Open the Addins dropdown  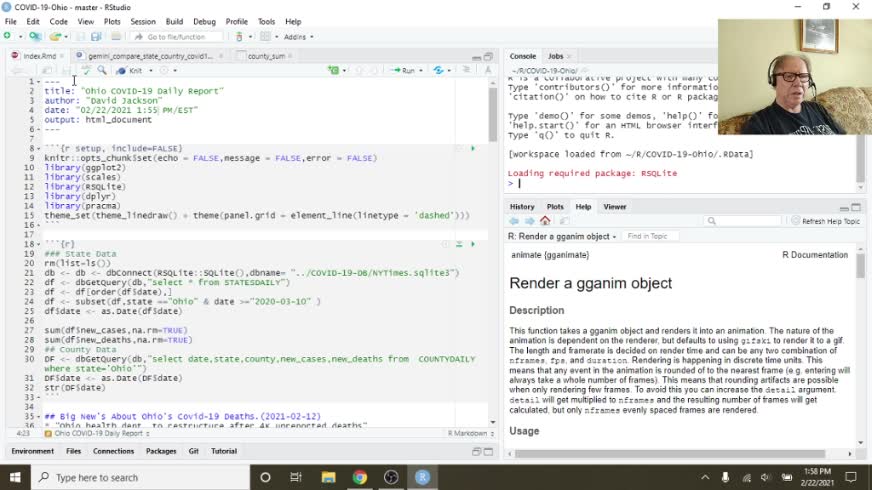pyautogui.click(x=298, y=37)
